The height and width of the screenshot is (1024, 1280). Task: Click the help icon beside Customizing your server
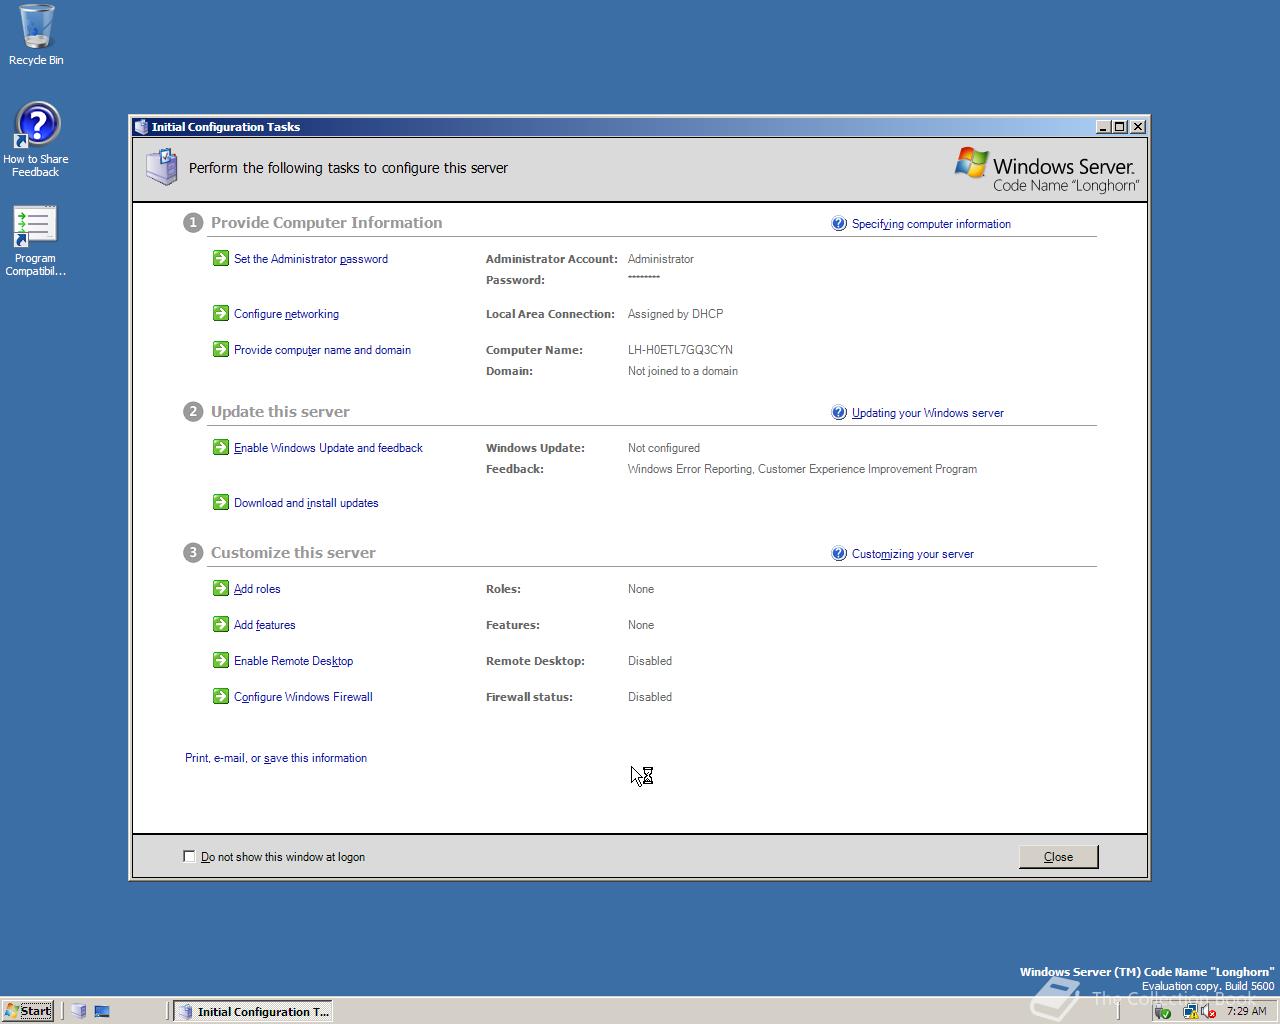point(839,553)
